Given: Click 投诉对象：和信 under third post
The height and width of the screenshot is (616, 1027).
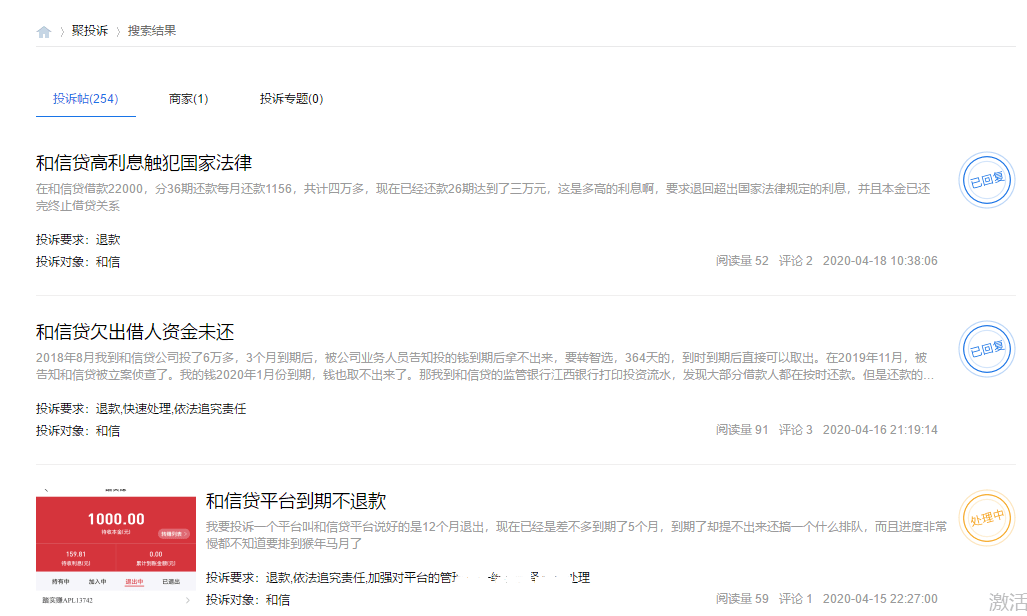Looking at the screenshot, I should pyautogui.click(x=248, y=600).
